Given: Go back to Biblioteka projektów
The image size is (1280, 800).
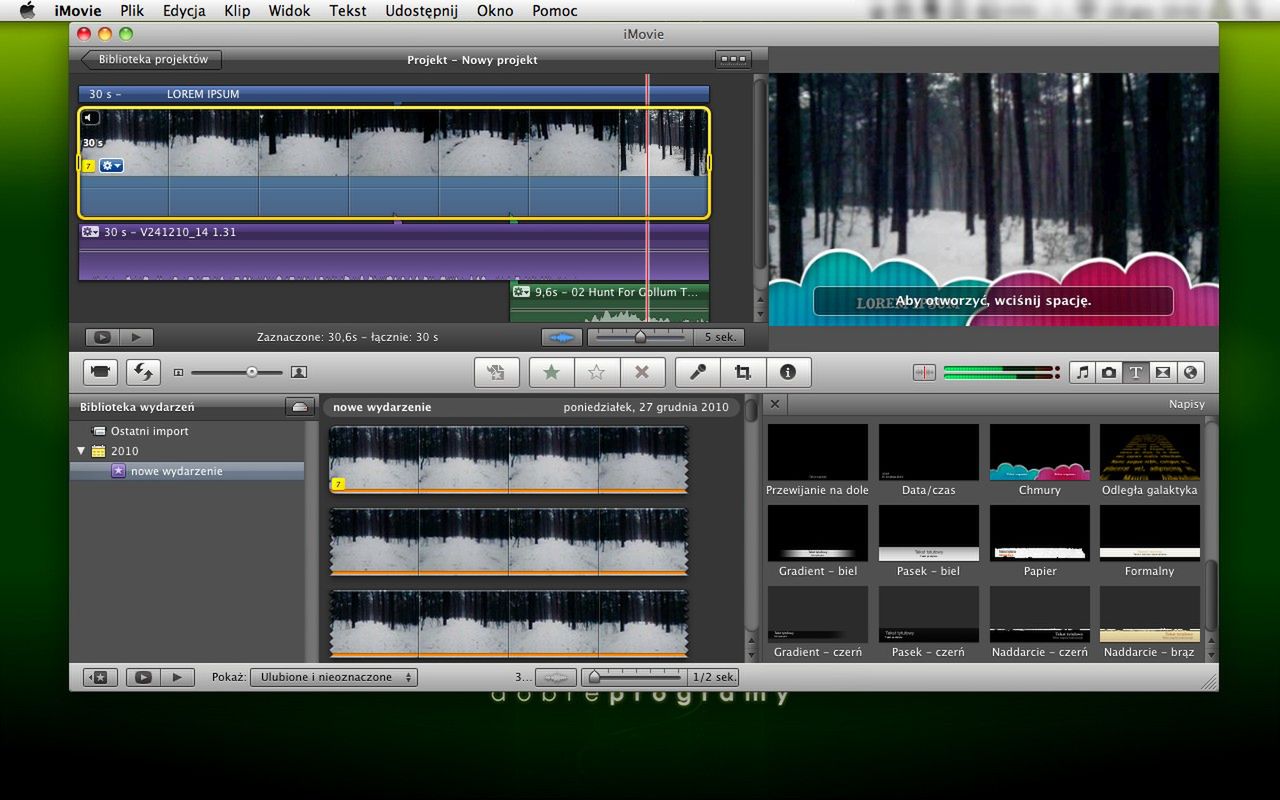Looking at the screenshot, I should [152, 60].
